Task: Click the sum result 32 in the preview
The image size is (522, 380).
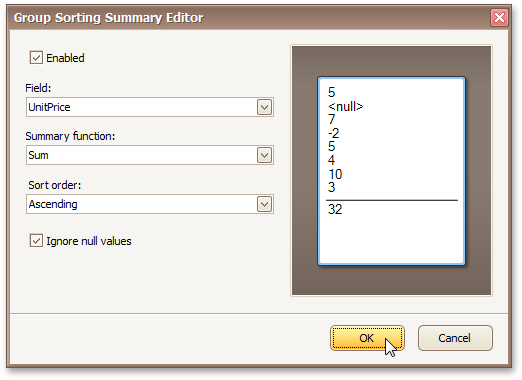Action: click(x=335, y=209)
